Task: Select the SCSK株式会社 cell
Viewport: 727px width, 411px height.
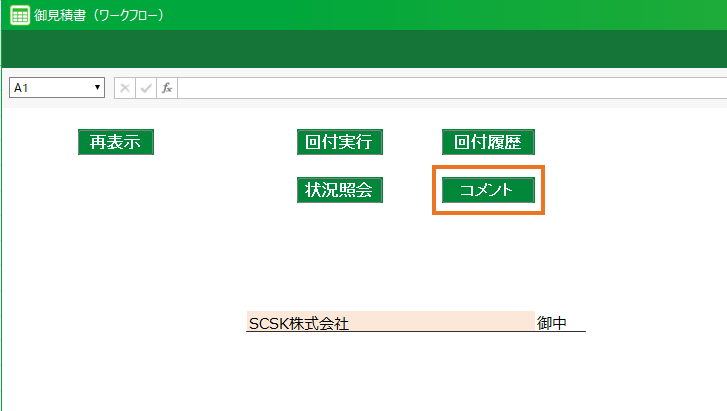Action: point(390,322)
